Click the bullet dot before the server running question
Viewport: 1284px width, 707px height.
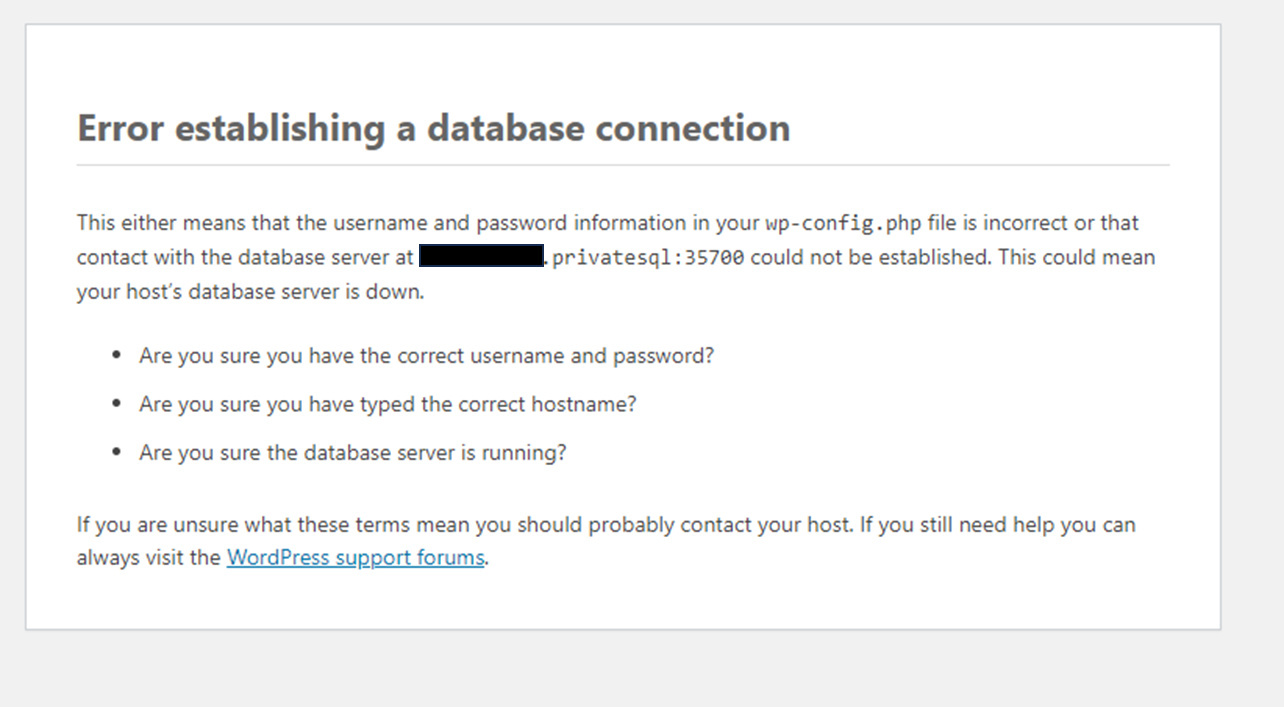(x=118, y=452)
